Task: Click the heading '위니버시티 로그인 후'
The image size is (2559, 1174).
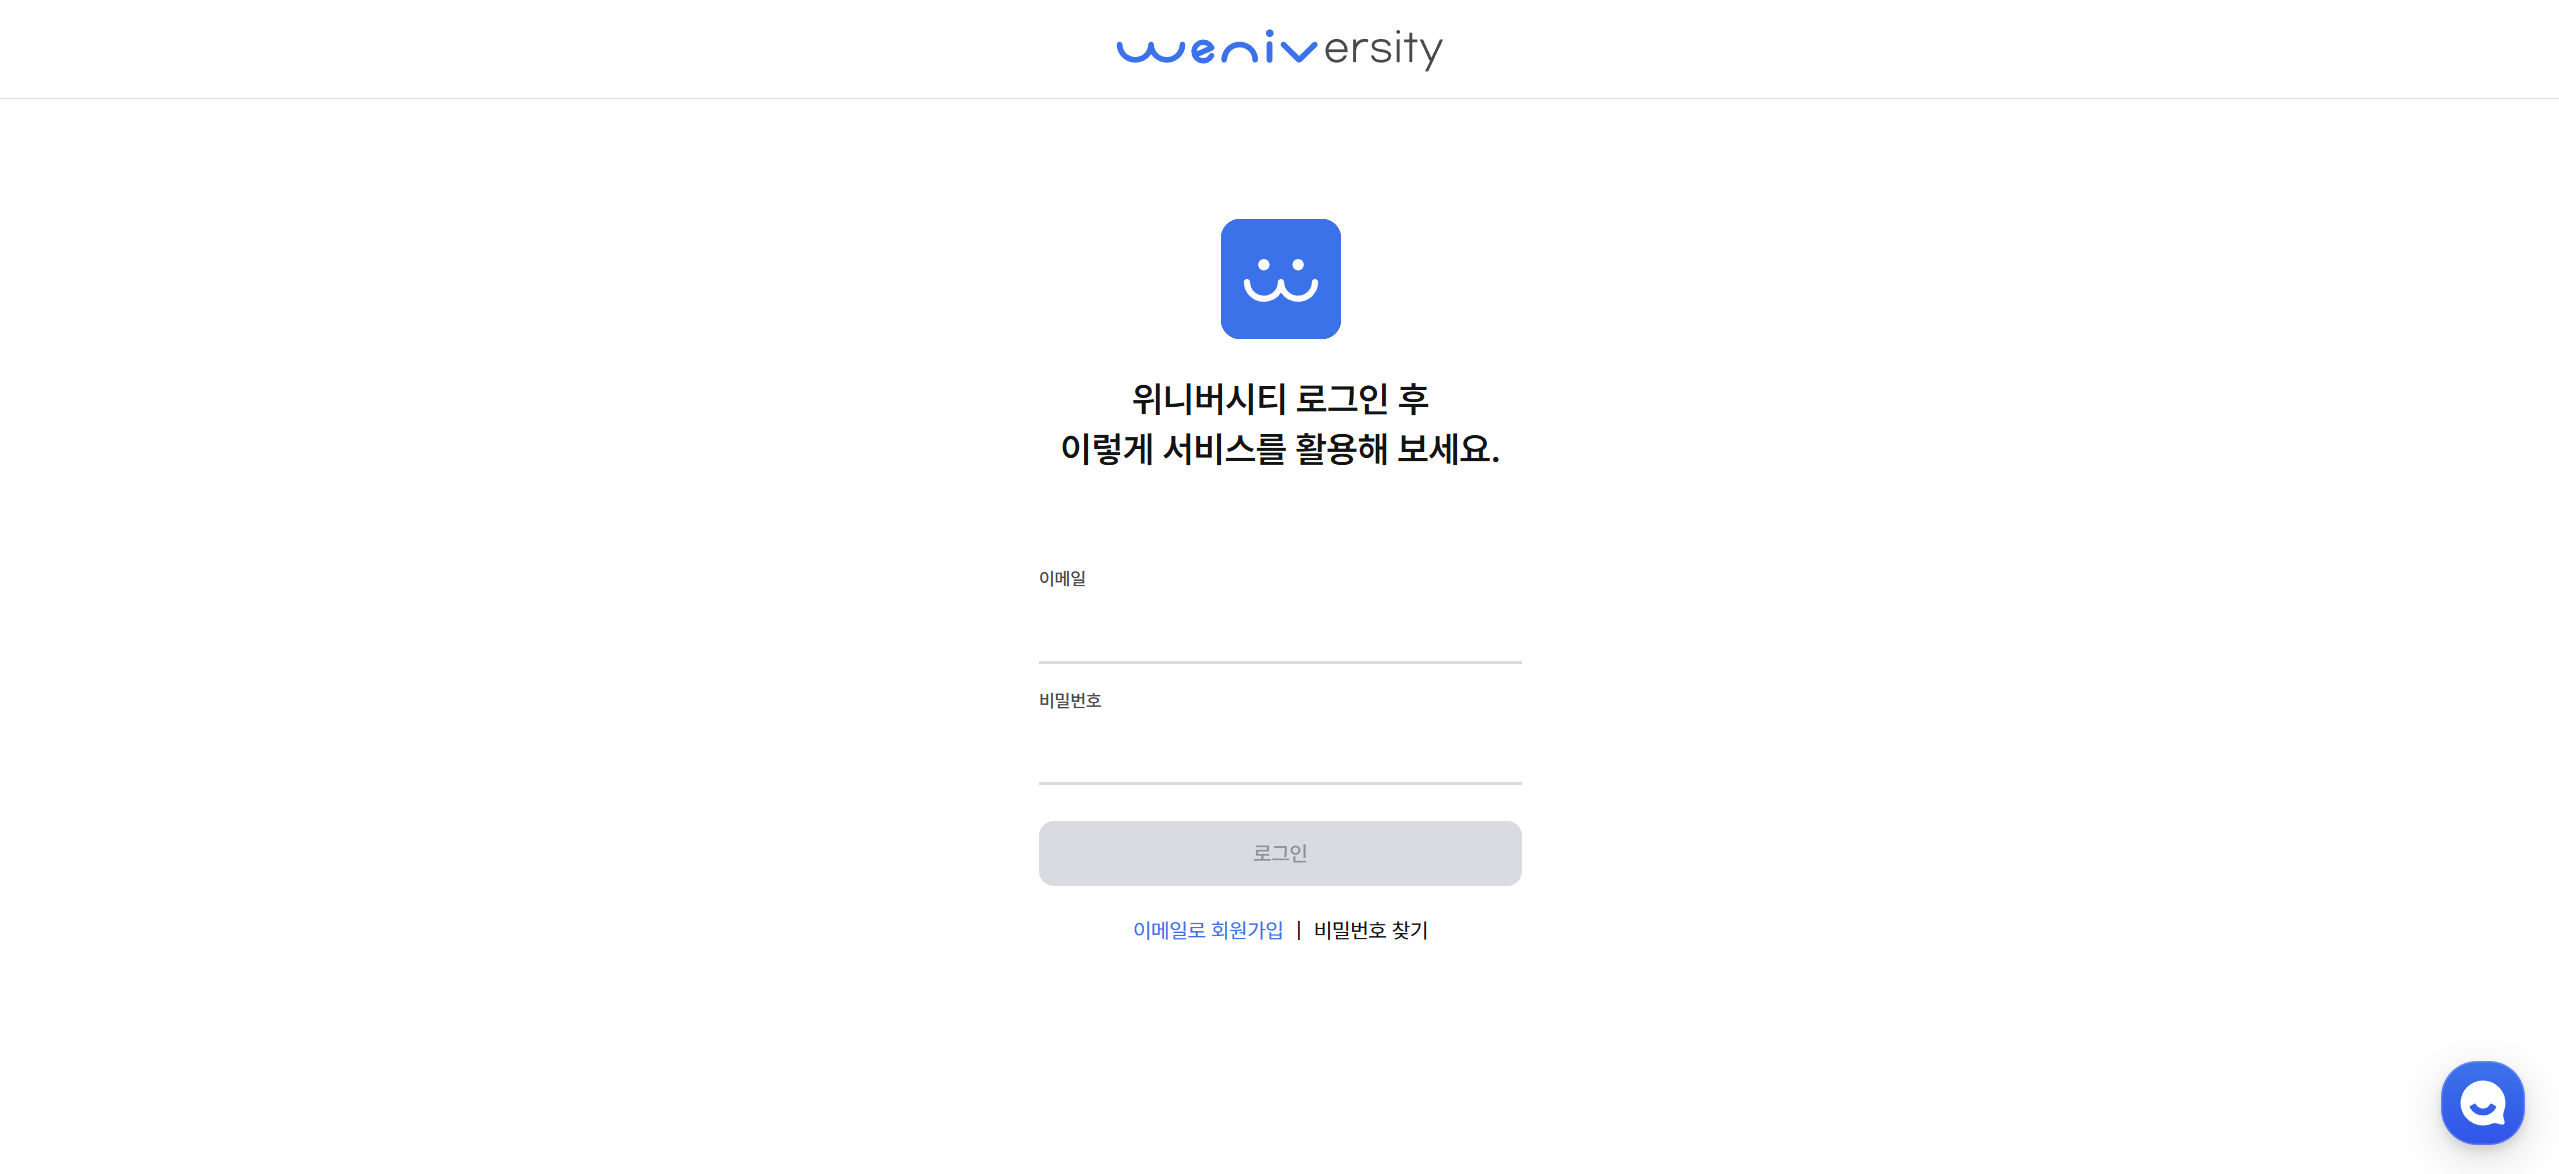Action: 1280,399
